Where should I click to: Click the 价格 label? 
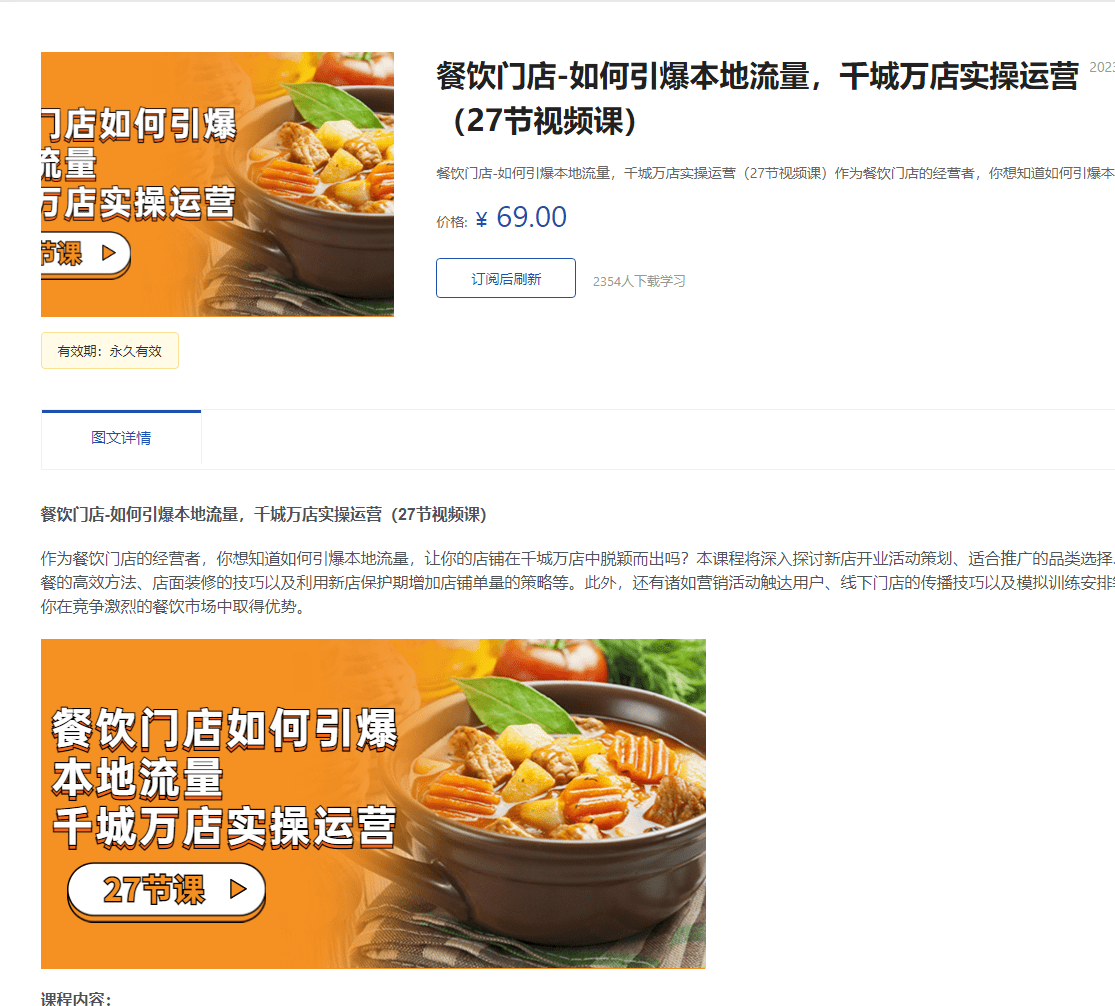(x=452, y=222)
